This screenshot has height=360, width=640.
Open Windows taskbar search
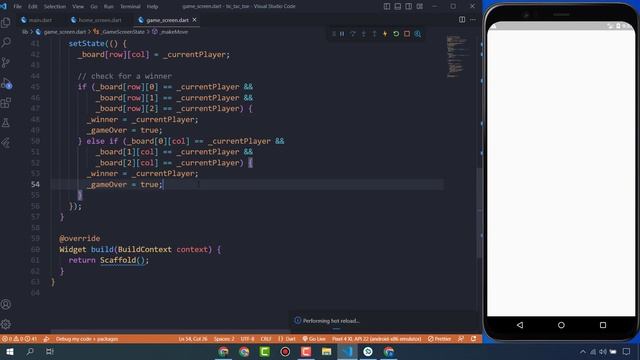(30, 351)
